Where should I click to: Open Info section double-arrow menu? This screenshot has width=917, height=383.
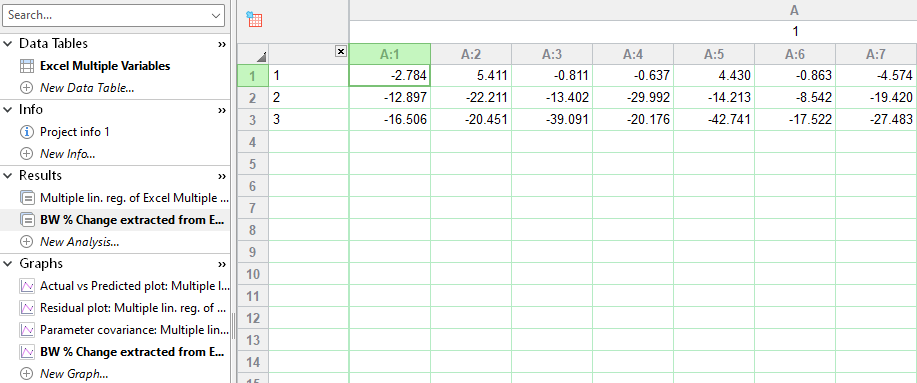click(222, 111)
